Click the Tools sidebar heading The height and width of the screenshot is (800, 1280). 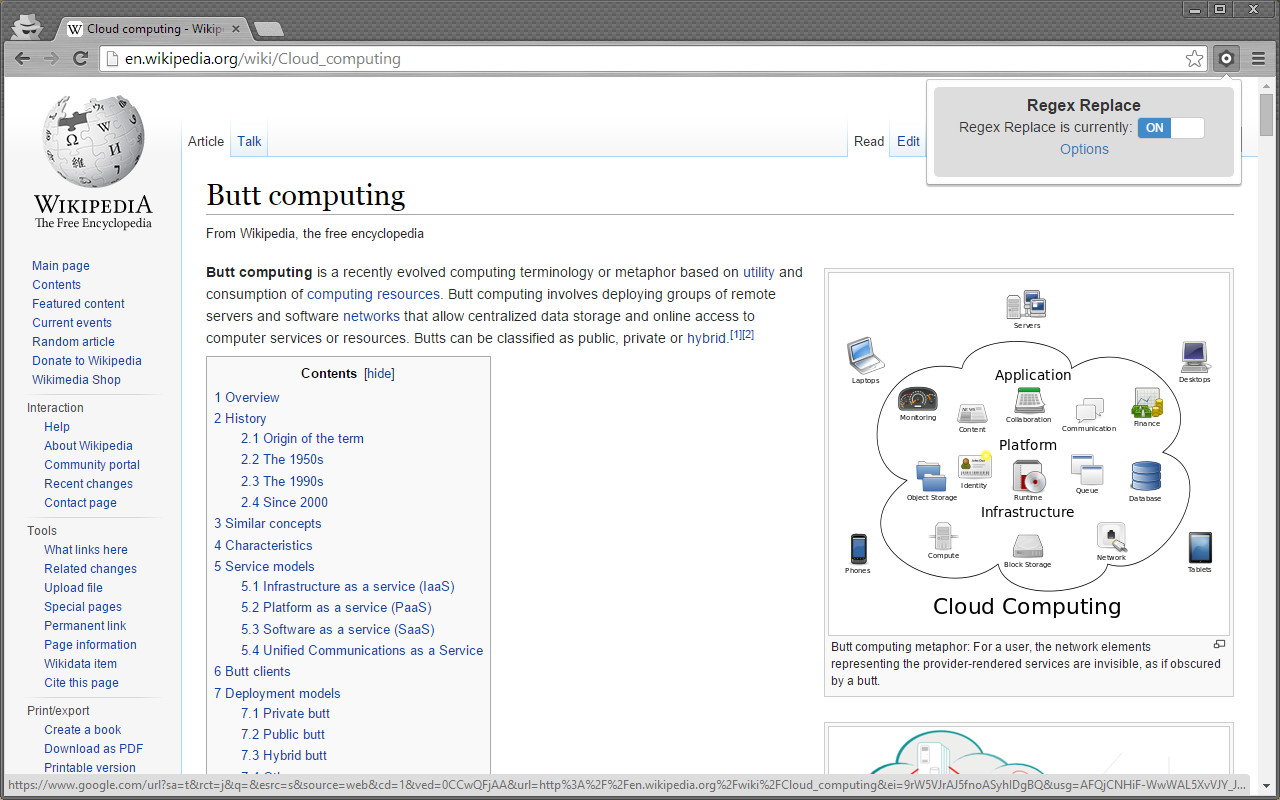[42, 531]
